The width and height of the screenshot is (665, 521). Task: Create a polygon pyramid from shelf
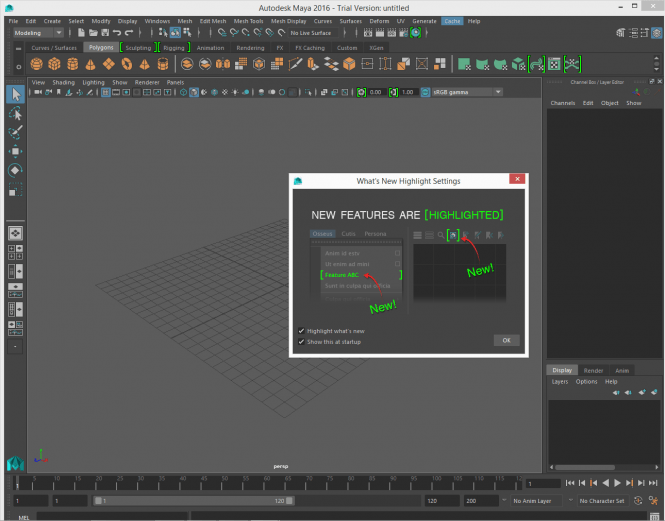pyautogui.click(x=145, y=64)
